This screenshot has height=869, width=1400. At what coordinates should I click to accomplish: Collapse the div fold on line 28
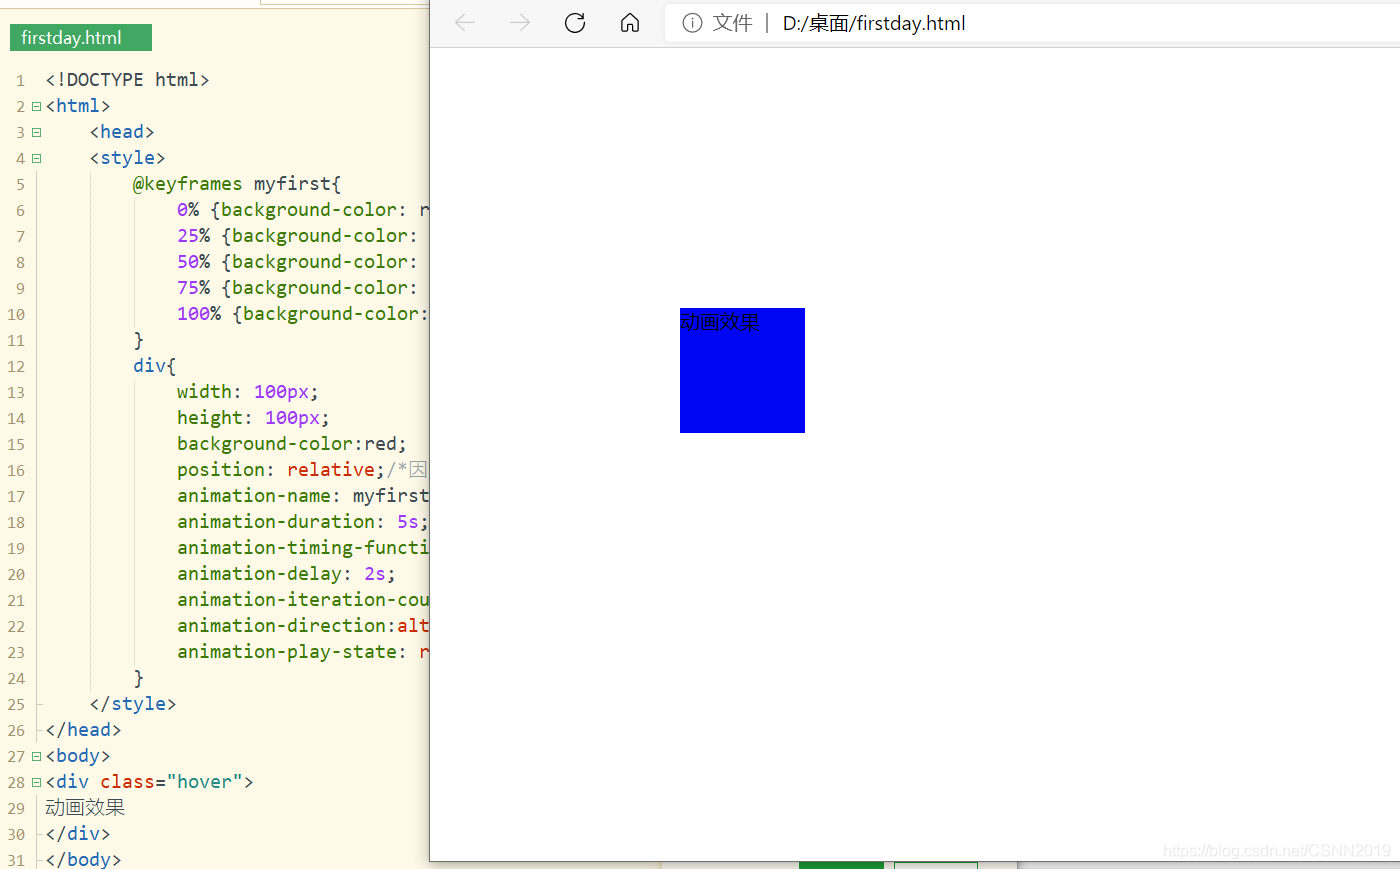[36, 782]
